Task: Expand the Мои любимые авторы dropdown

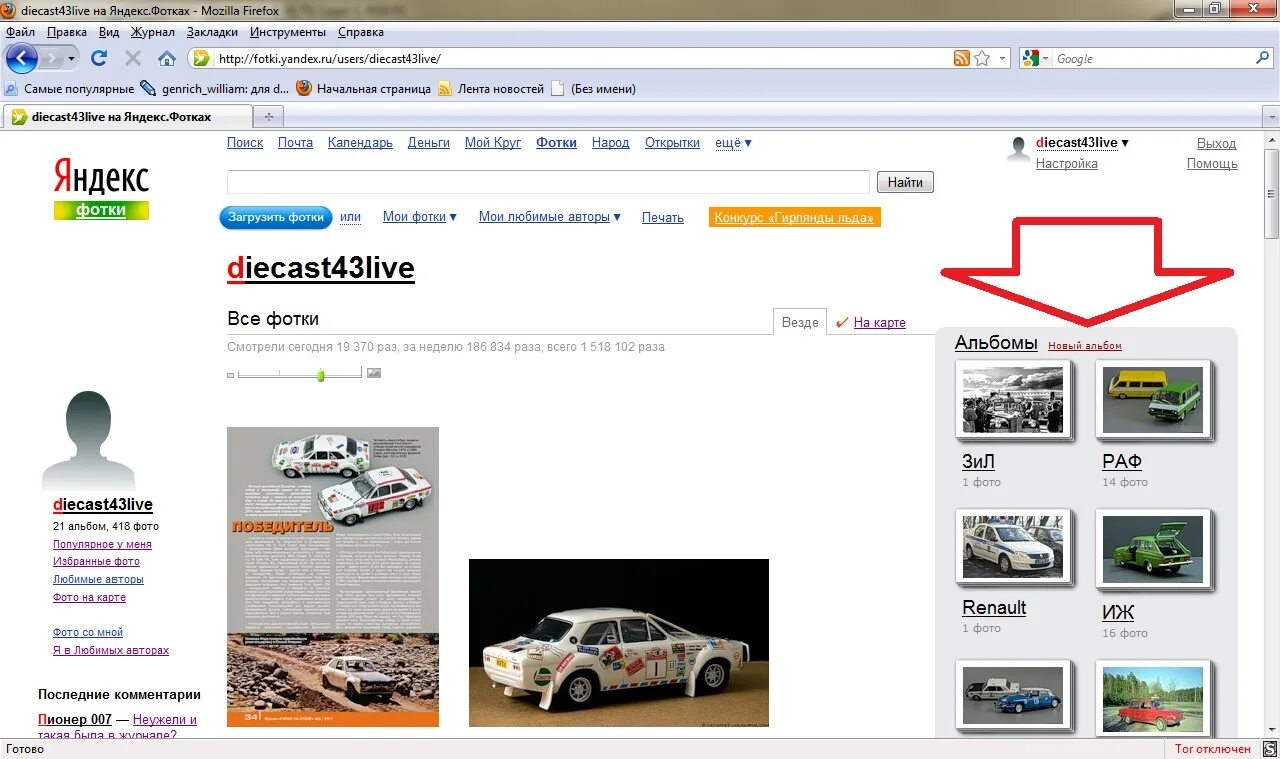Action: coord(550,217)
